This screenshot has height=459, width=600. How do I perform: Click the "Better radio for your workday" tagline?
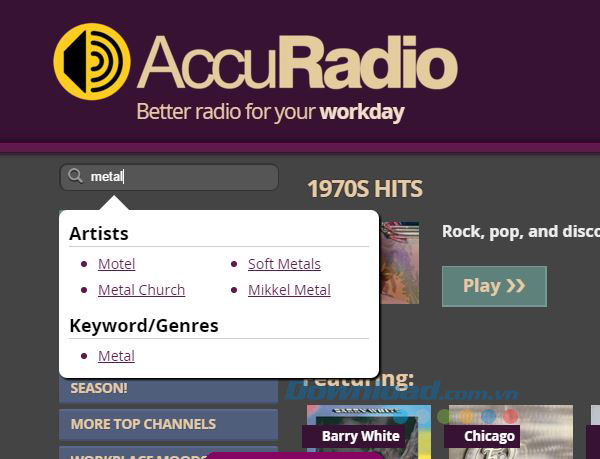coord(270,112)
